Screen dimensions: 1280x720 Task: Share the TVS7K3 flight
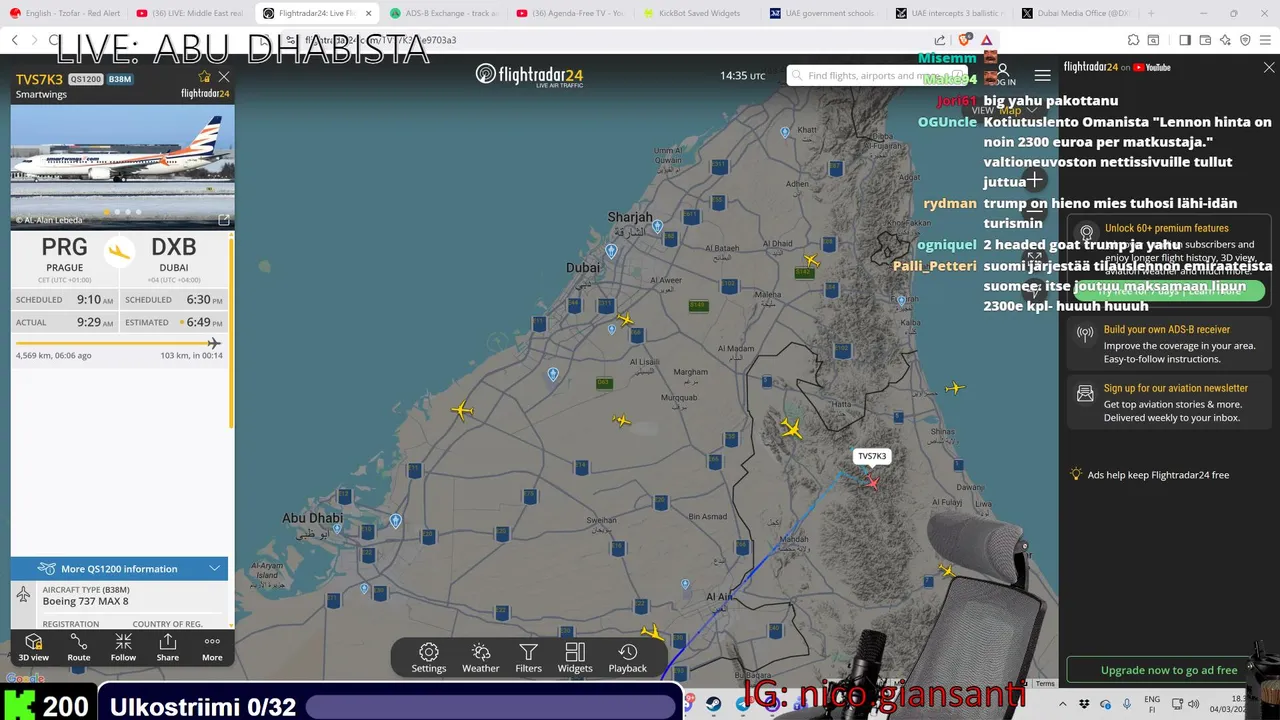(x=168, y=647)
